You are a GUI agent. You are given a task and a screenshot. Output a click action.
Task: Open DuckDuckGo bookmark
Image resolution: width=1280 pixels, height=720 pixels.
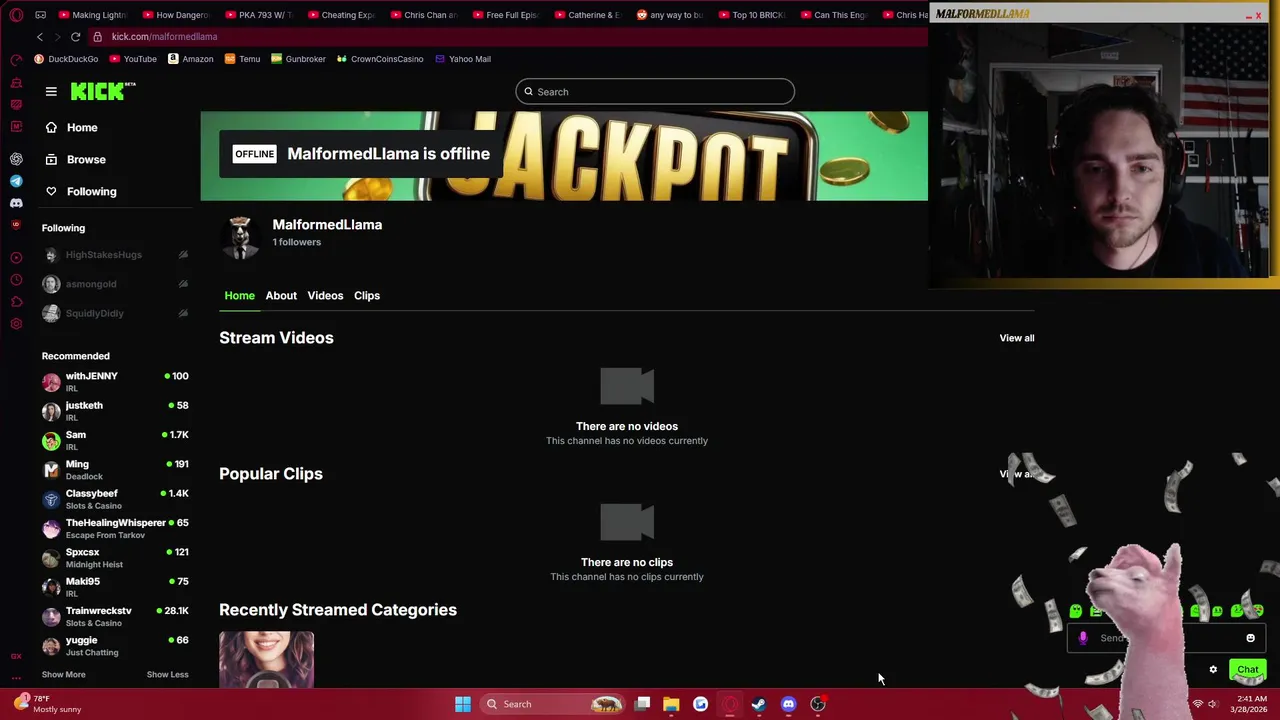[66, 59]
